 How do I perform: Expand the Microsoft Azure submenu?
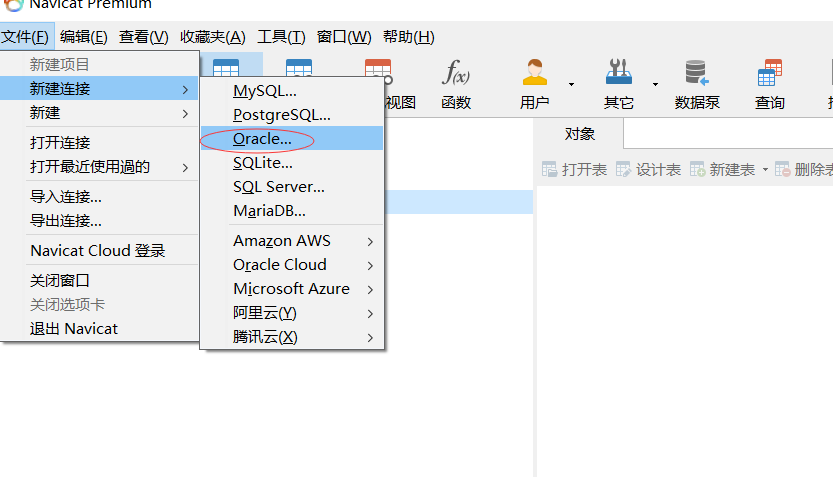coord(370,289)
